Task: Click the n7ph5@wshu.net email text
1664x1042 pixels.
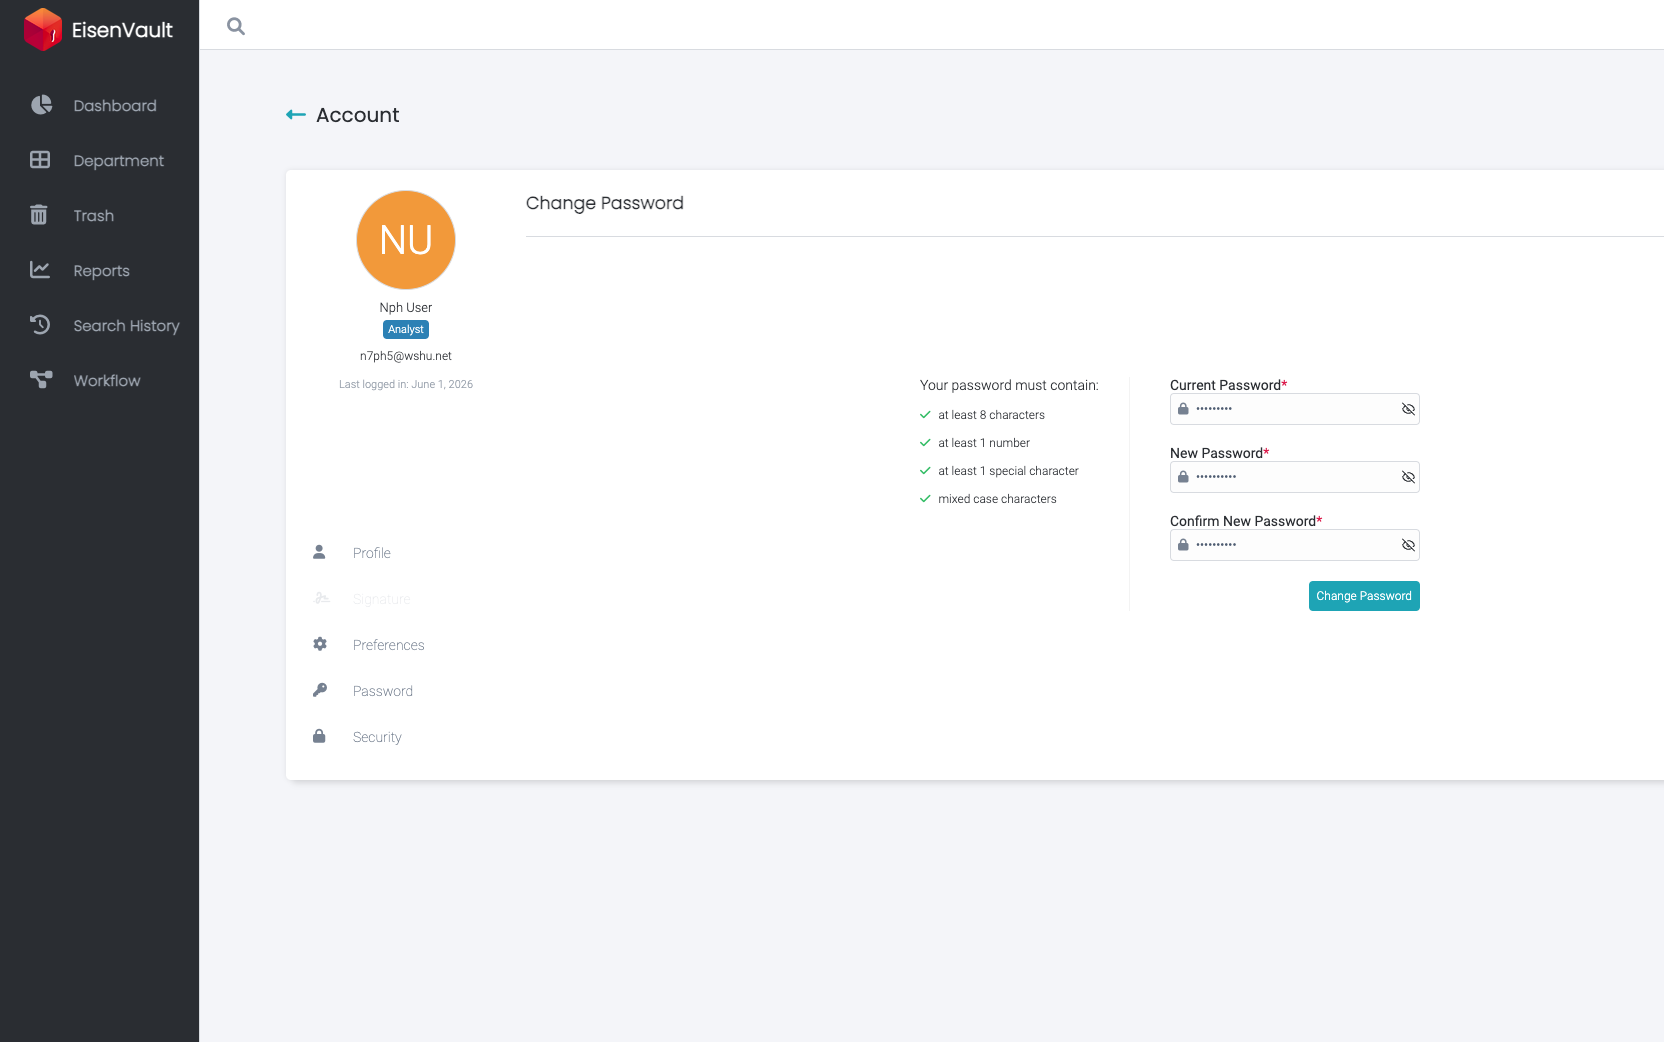Action: pyautogui.click(x=406, y=356)
